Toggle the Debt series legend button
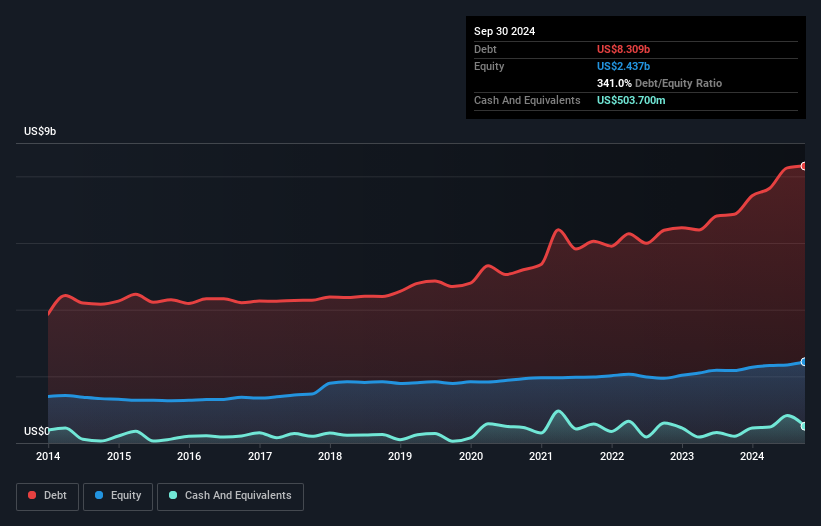Screen dimensions: 821x526 [x=47, y=496]
